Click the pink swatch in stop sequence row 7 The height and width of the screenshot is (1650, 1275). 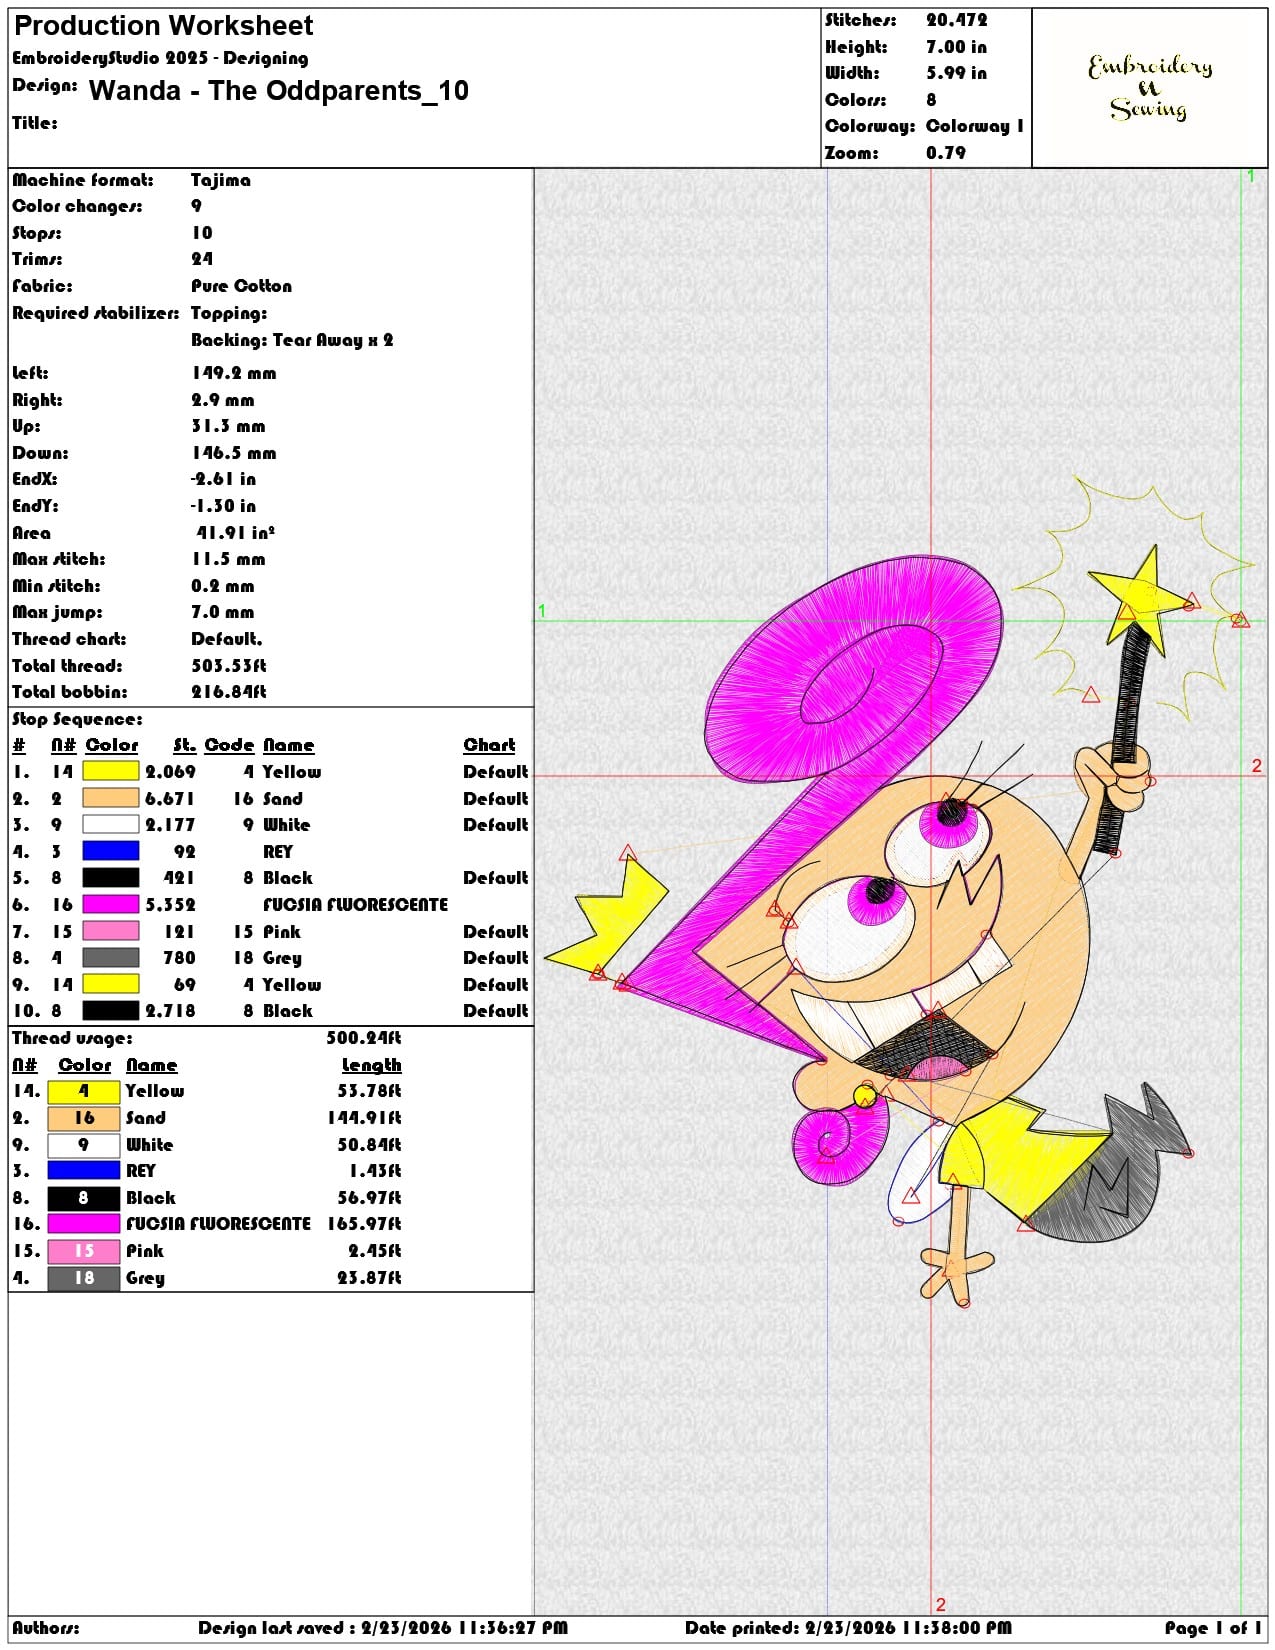(x=110, y=931)
